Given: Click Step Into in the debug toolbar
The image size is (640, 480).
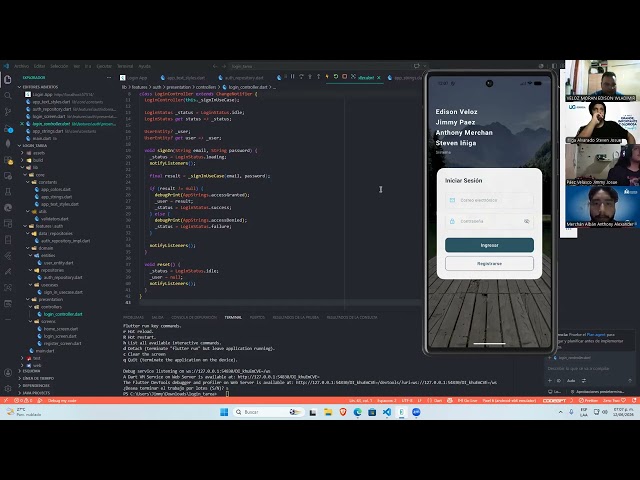Looking at the screenshot, I should click(310, 77).
